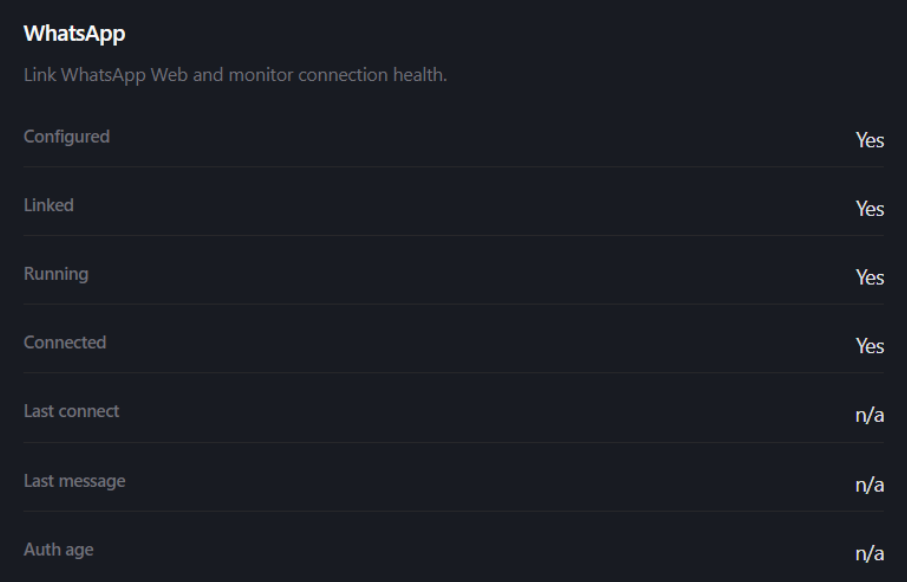This screenshot has height=582, width=907.
Task: Click the Connected label
Action: [x=64, y=342]
